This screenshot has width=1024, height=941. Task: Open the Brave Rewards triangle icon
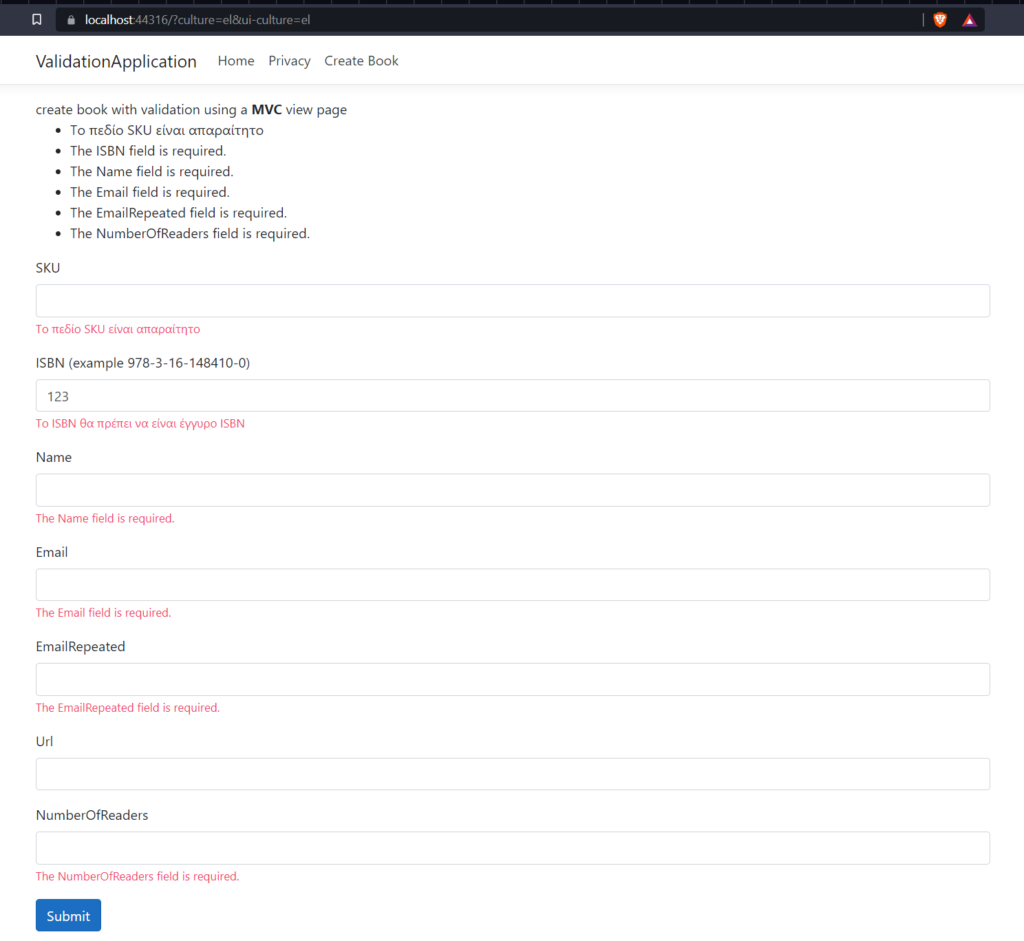[x=969, y=18]
